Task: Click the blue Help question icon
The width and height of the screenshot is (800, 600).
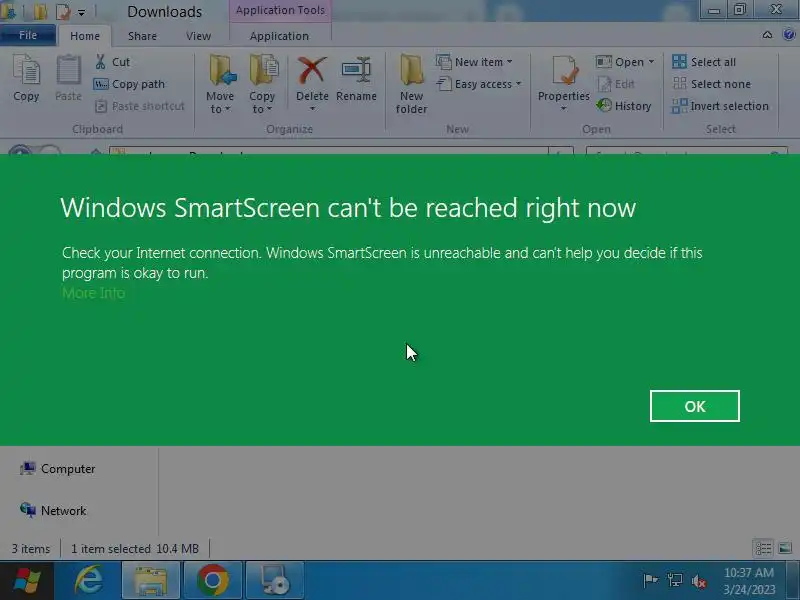Action: (789, 35)
